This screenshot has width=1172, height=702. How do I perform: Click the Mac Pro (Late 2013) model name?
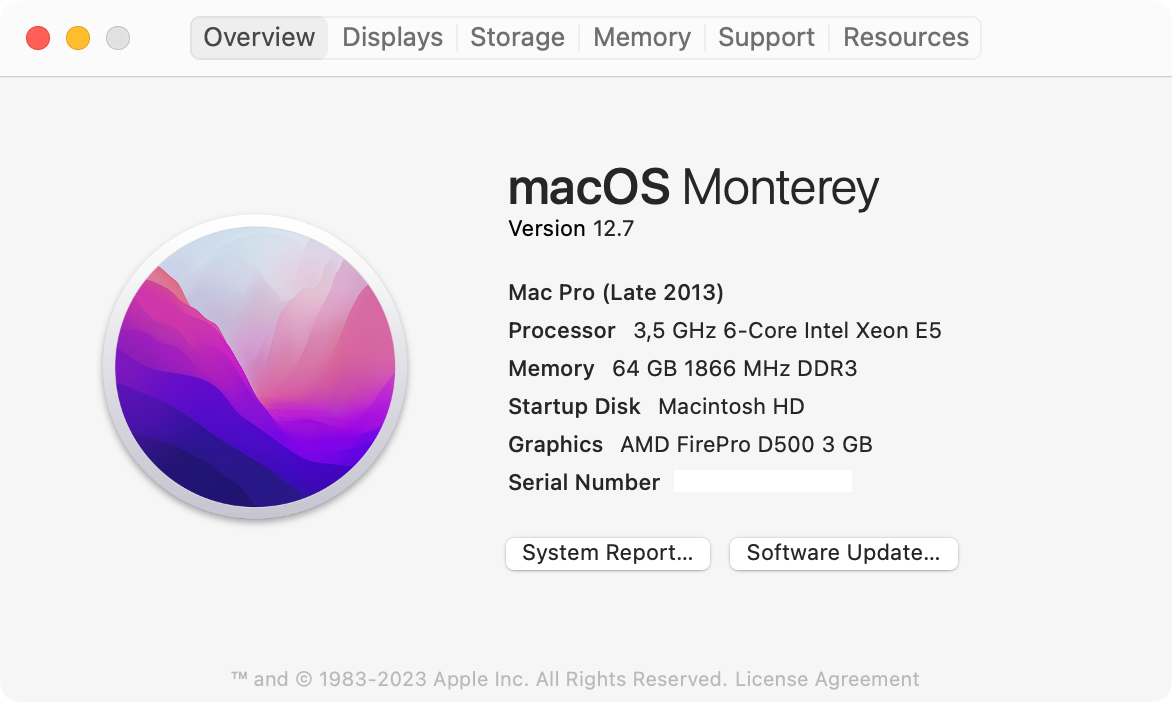click(615, 293)
